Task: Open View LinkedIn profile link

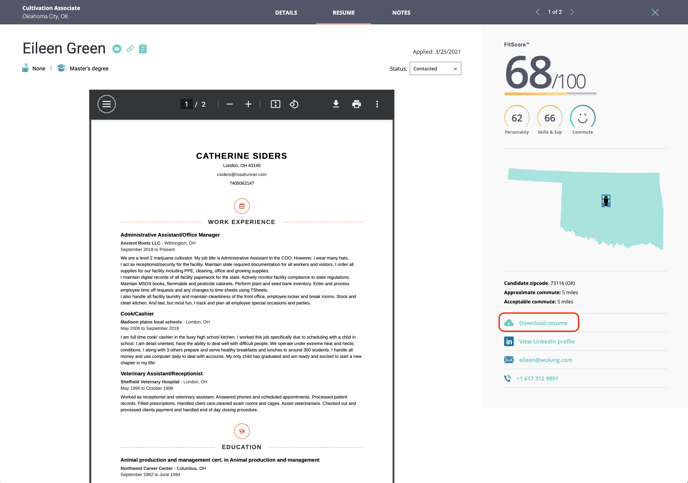Action: pyautogui.click(x=546, y=341)
